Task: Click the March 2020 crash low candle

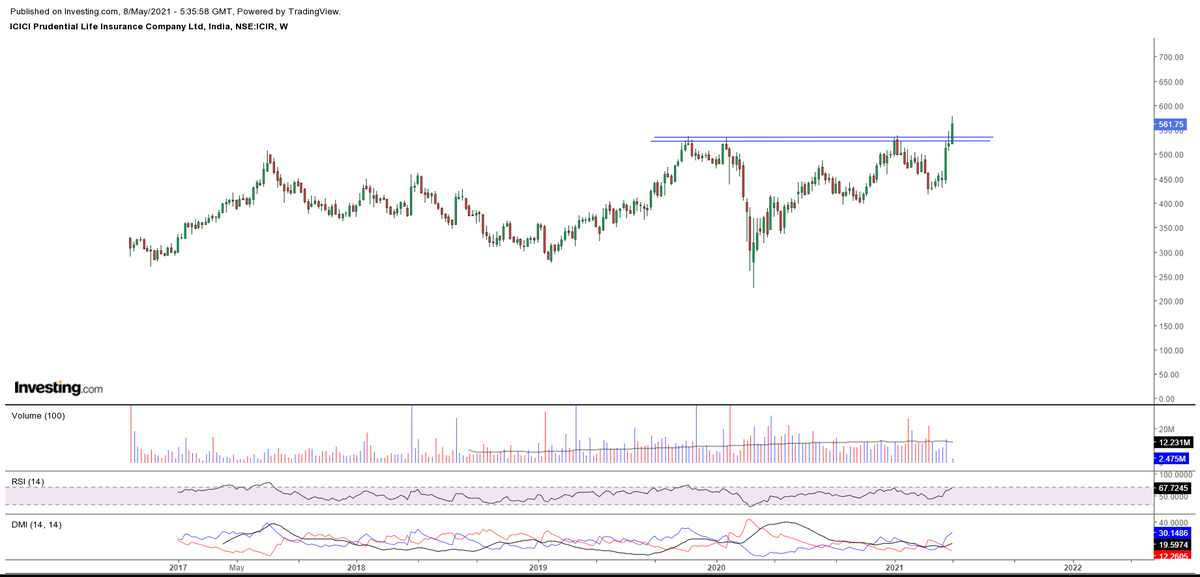Action: coord(753,252)
